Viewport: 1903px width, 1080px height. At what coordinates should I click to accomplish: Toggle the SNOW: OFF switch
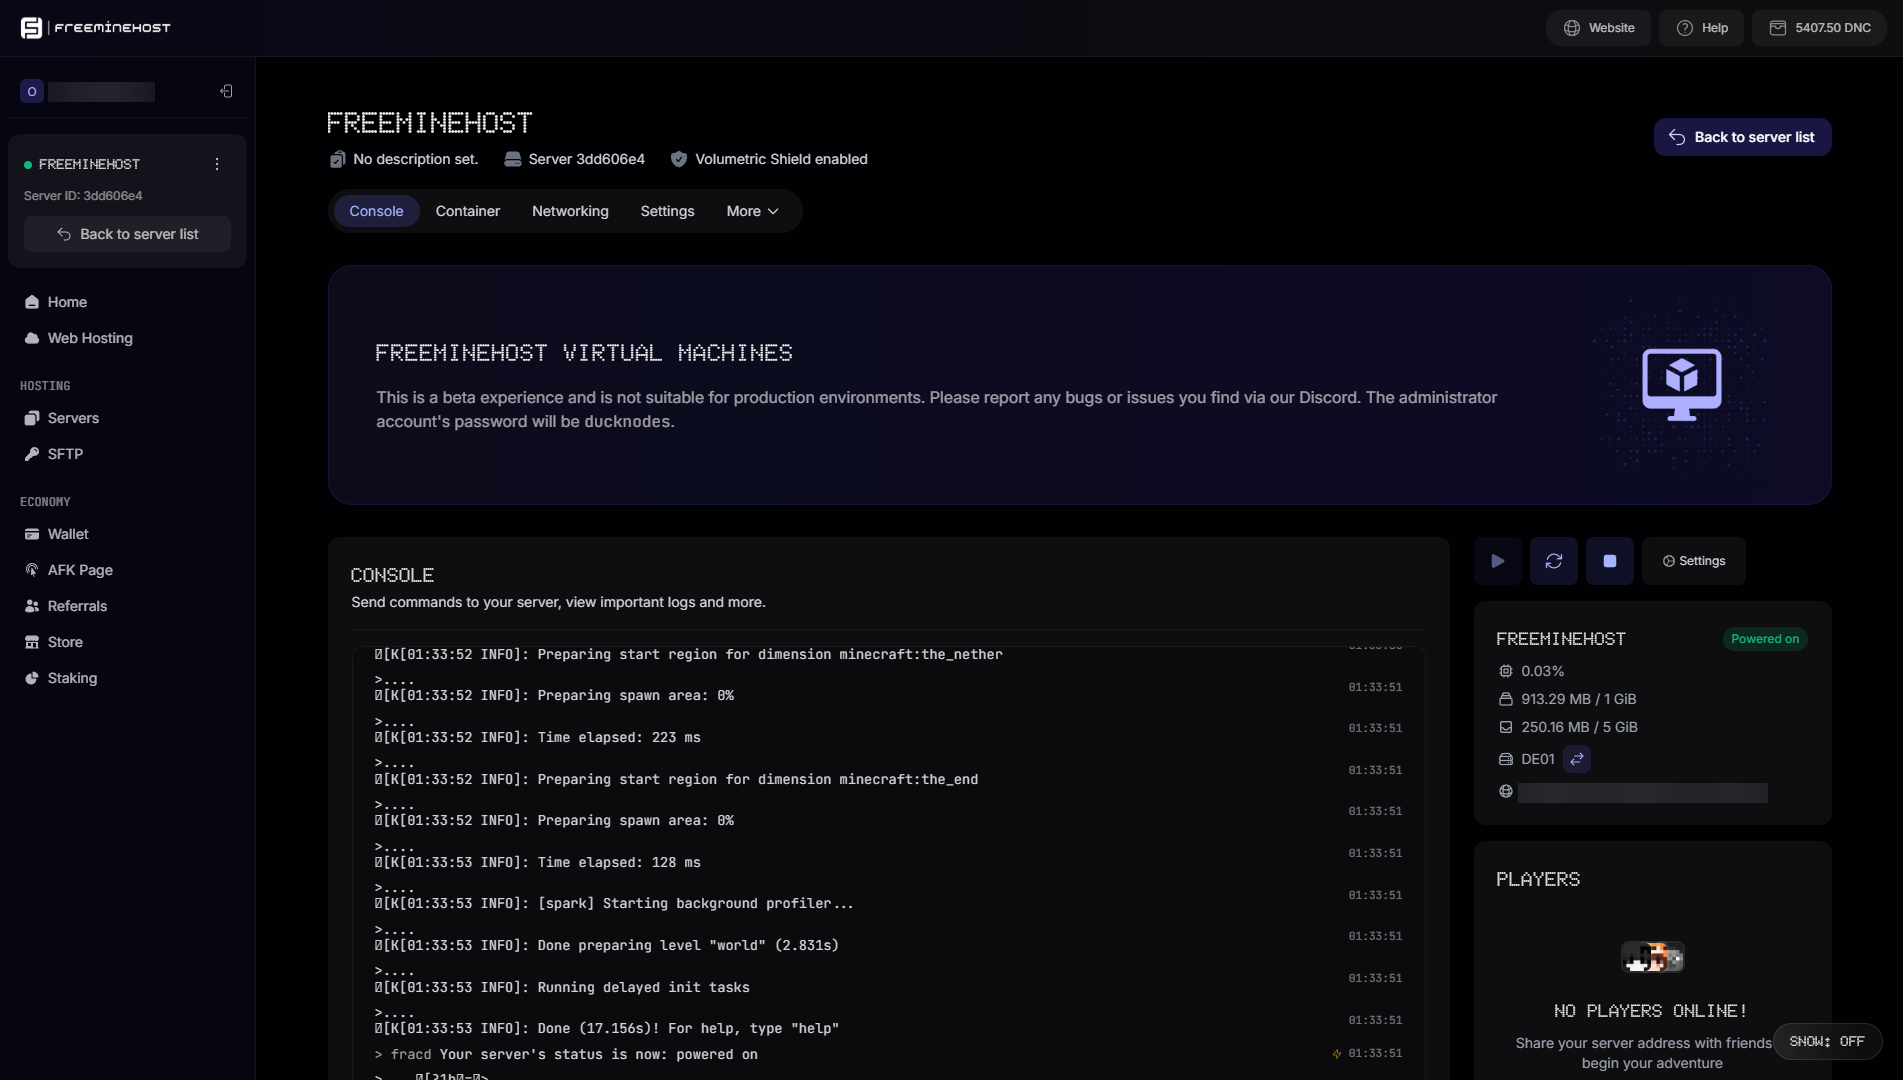point(1826,1041)
